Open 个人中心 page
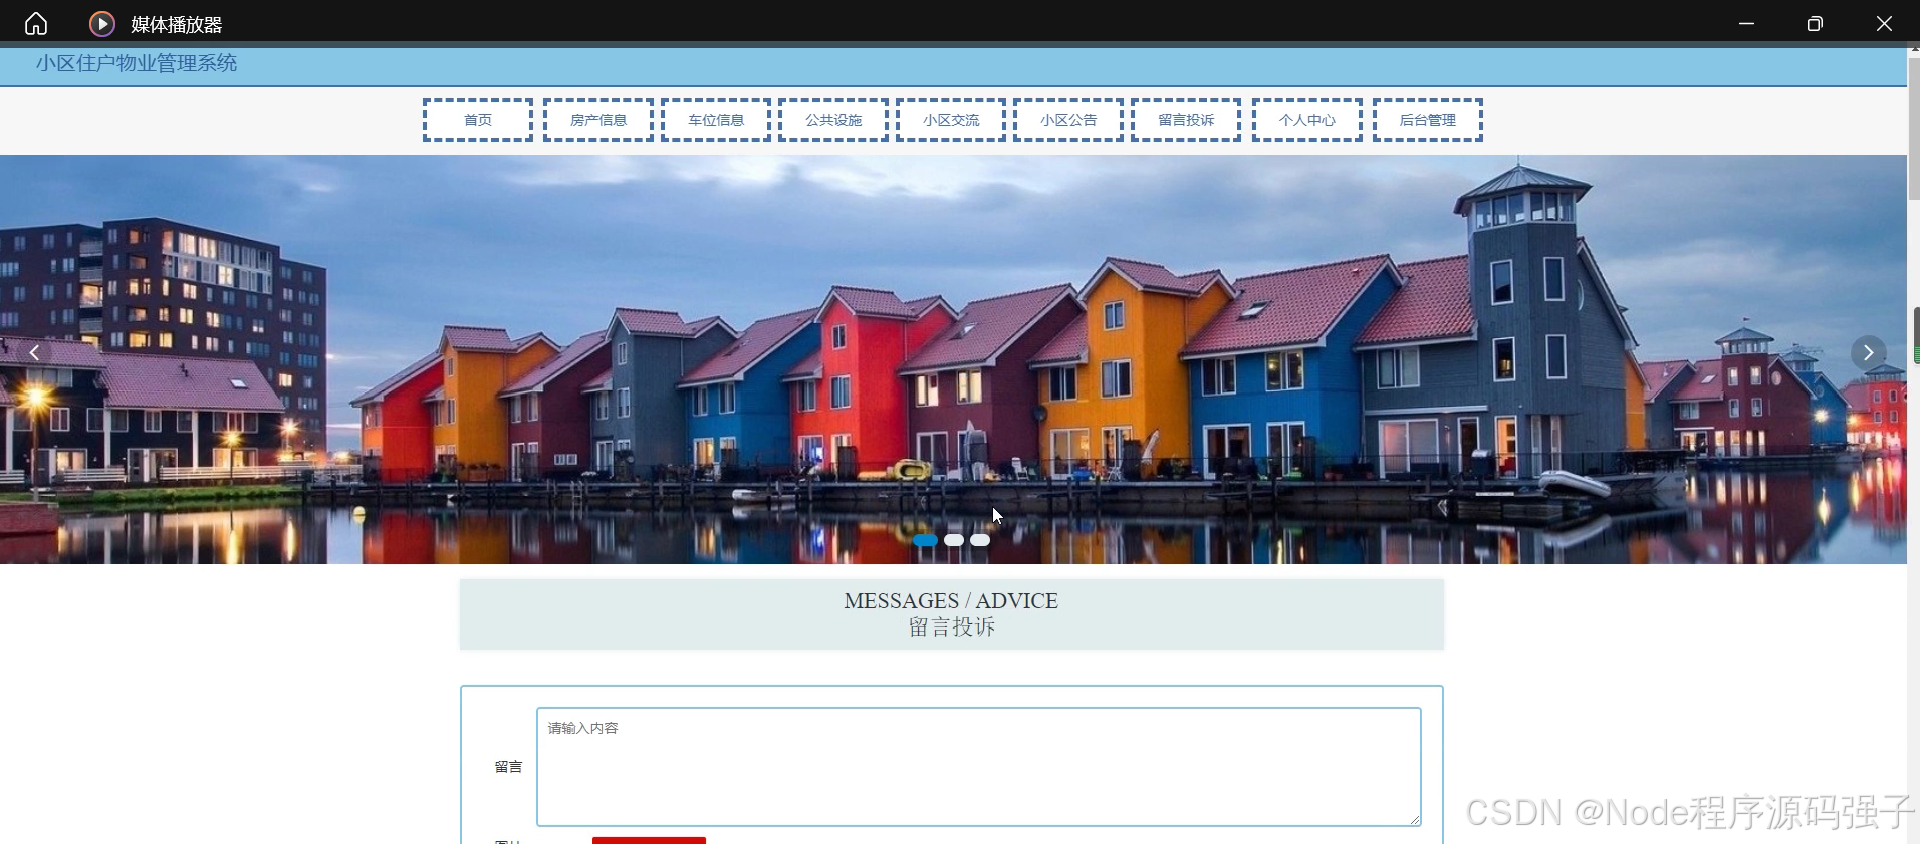The image size is (1920, 844). tap(1307, 120)
